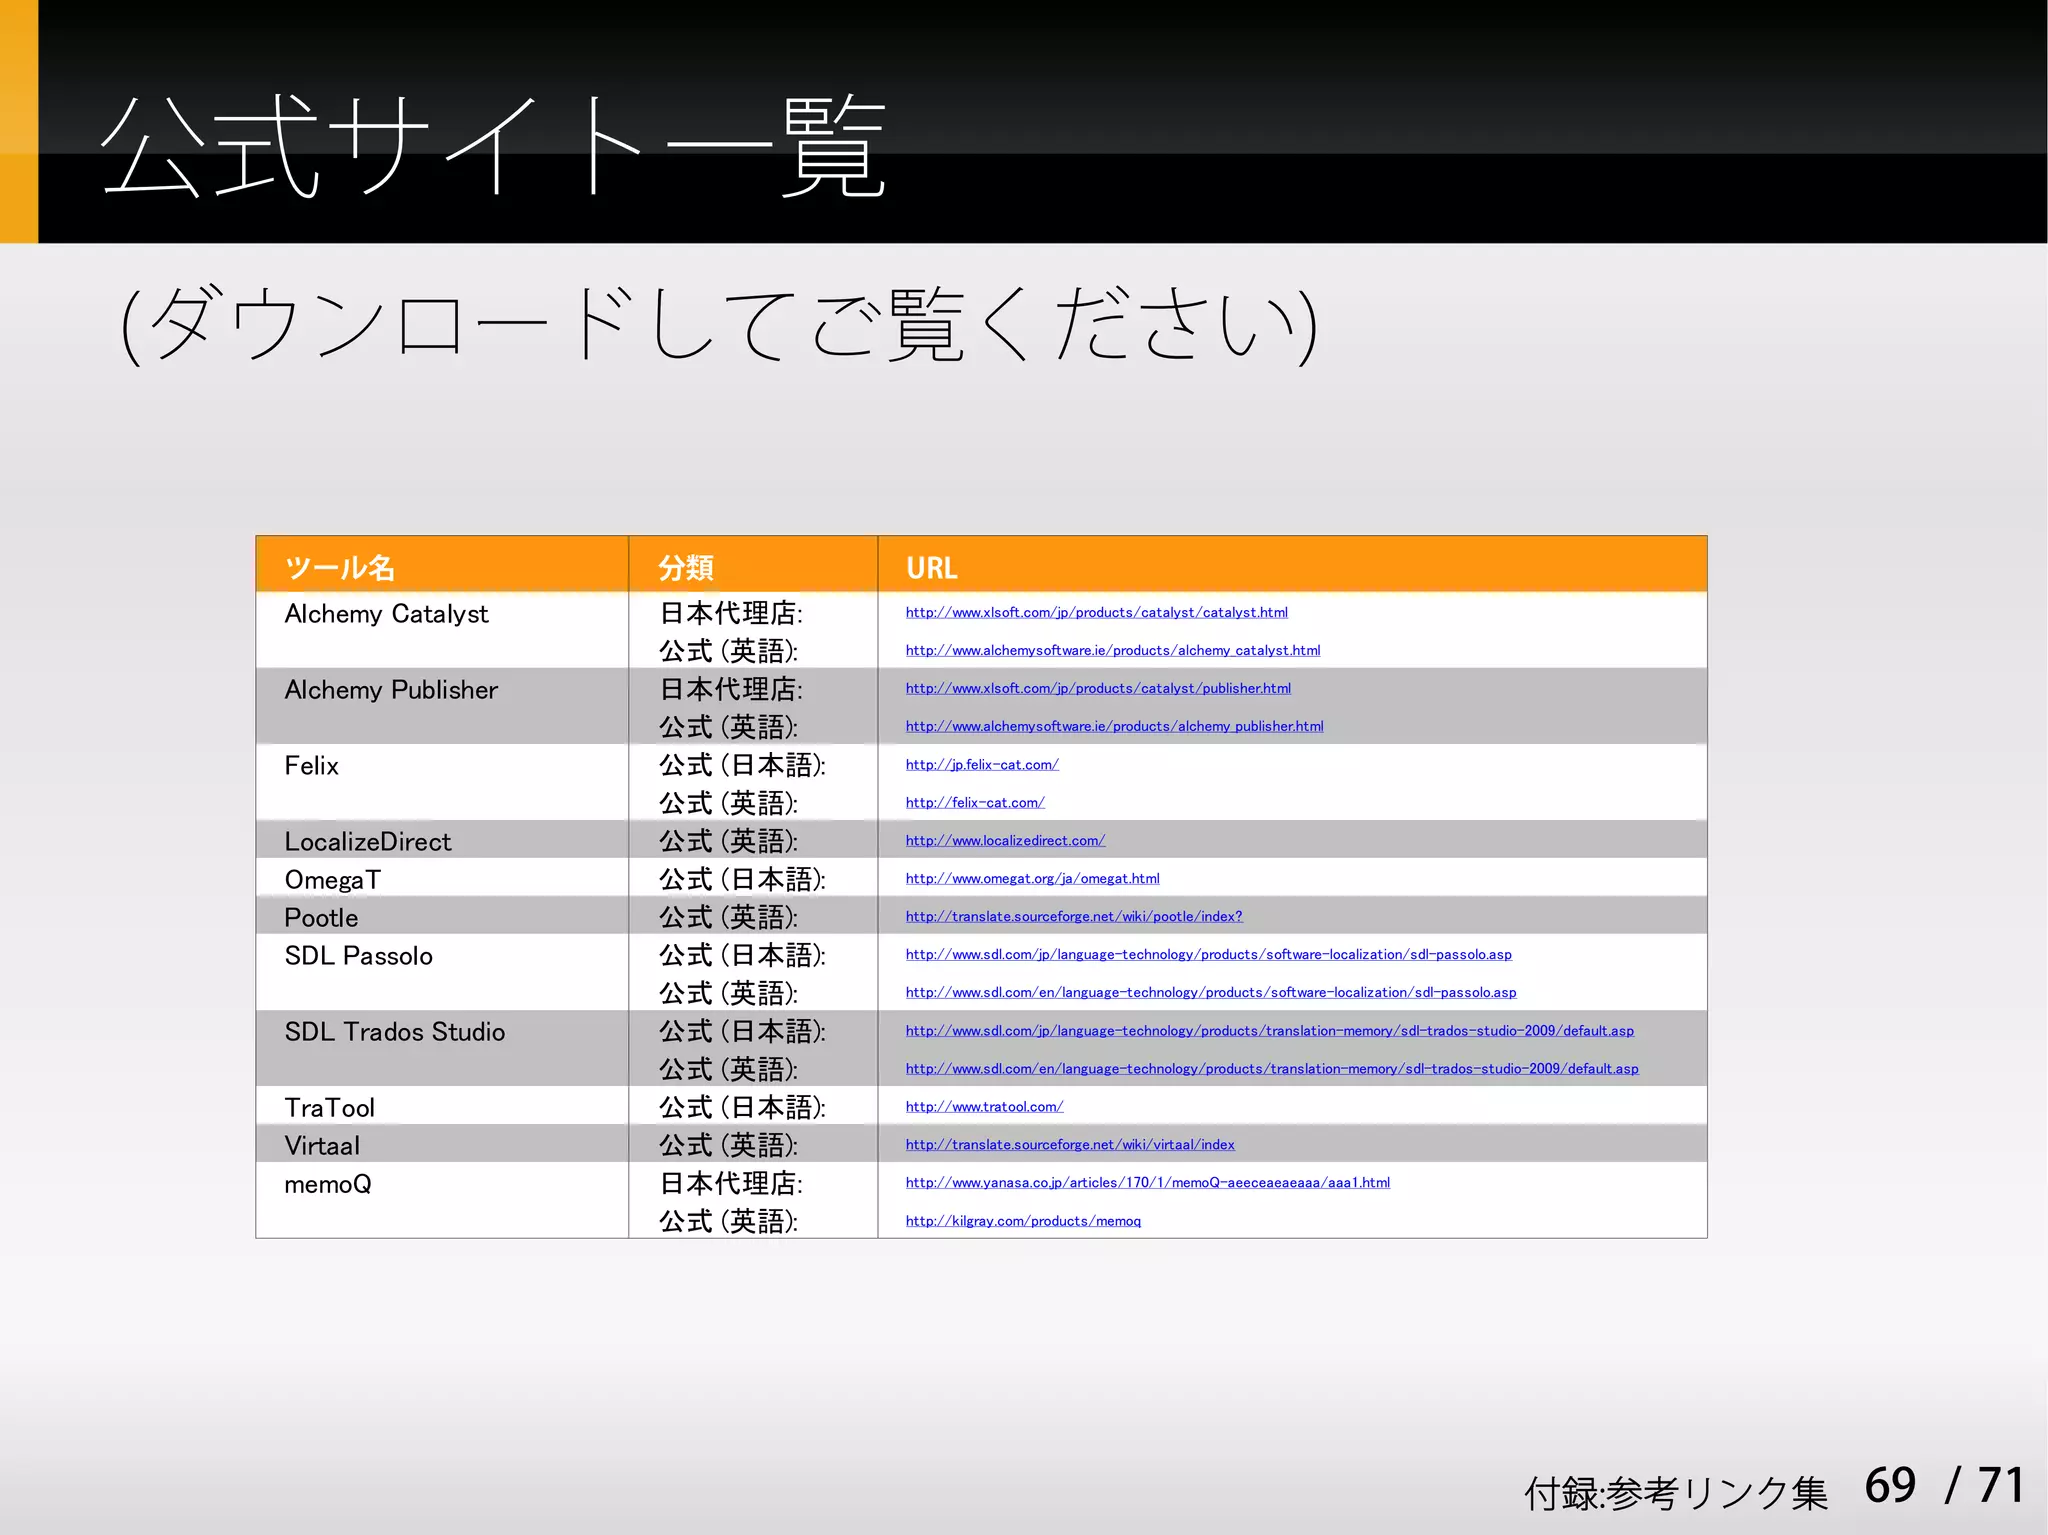Select the 'Felix' tool name cell
2048x1535 pixels.
coord(442,782)
